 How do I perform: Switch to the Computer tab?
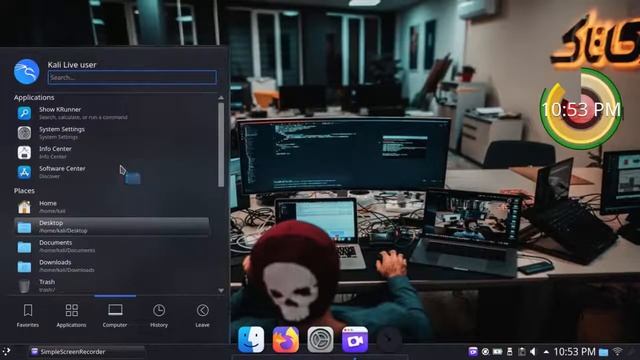[x=115, y=315]
